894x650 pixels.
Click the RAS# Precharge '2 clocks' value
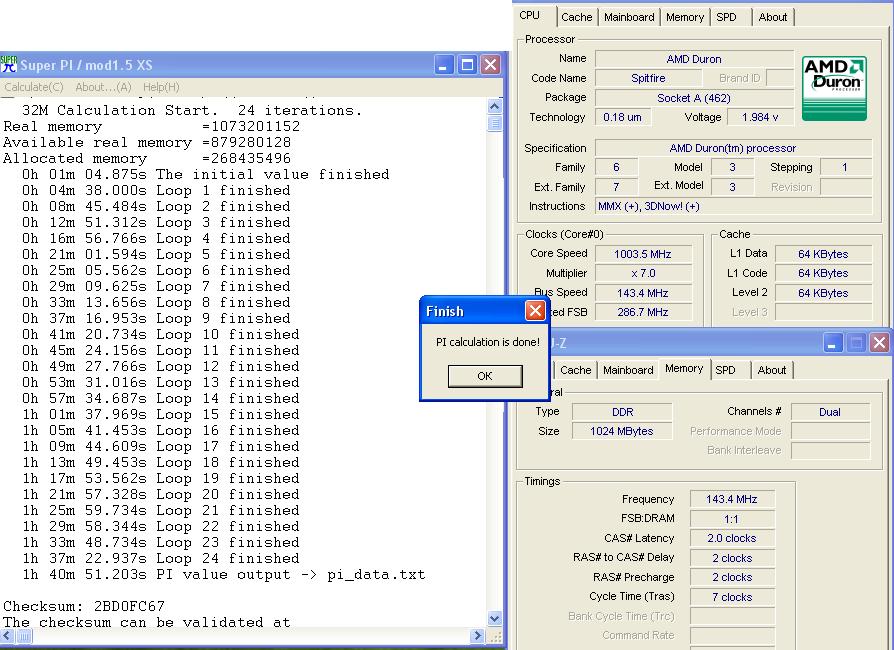pyautogui.click(x=732, y=577)
